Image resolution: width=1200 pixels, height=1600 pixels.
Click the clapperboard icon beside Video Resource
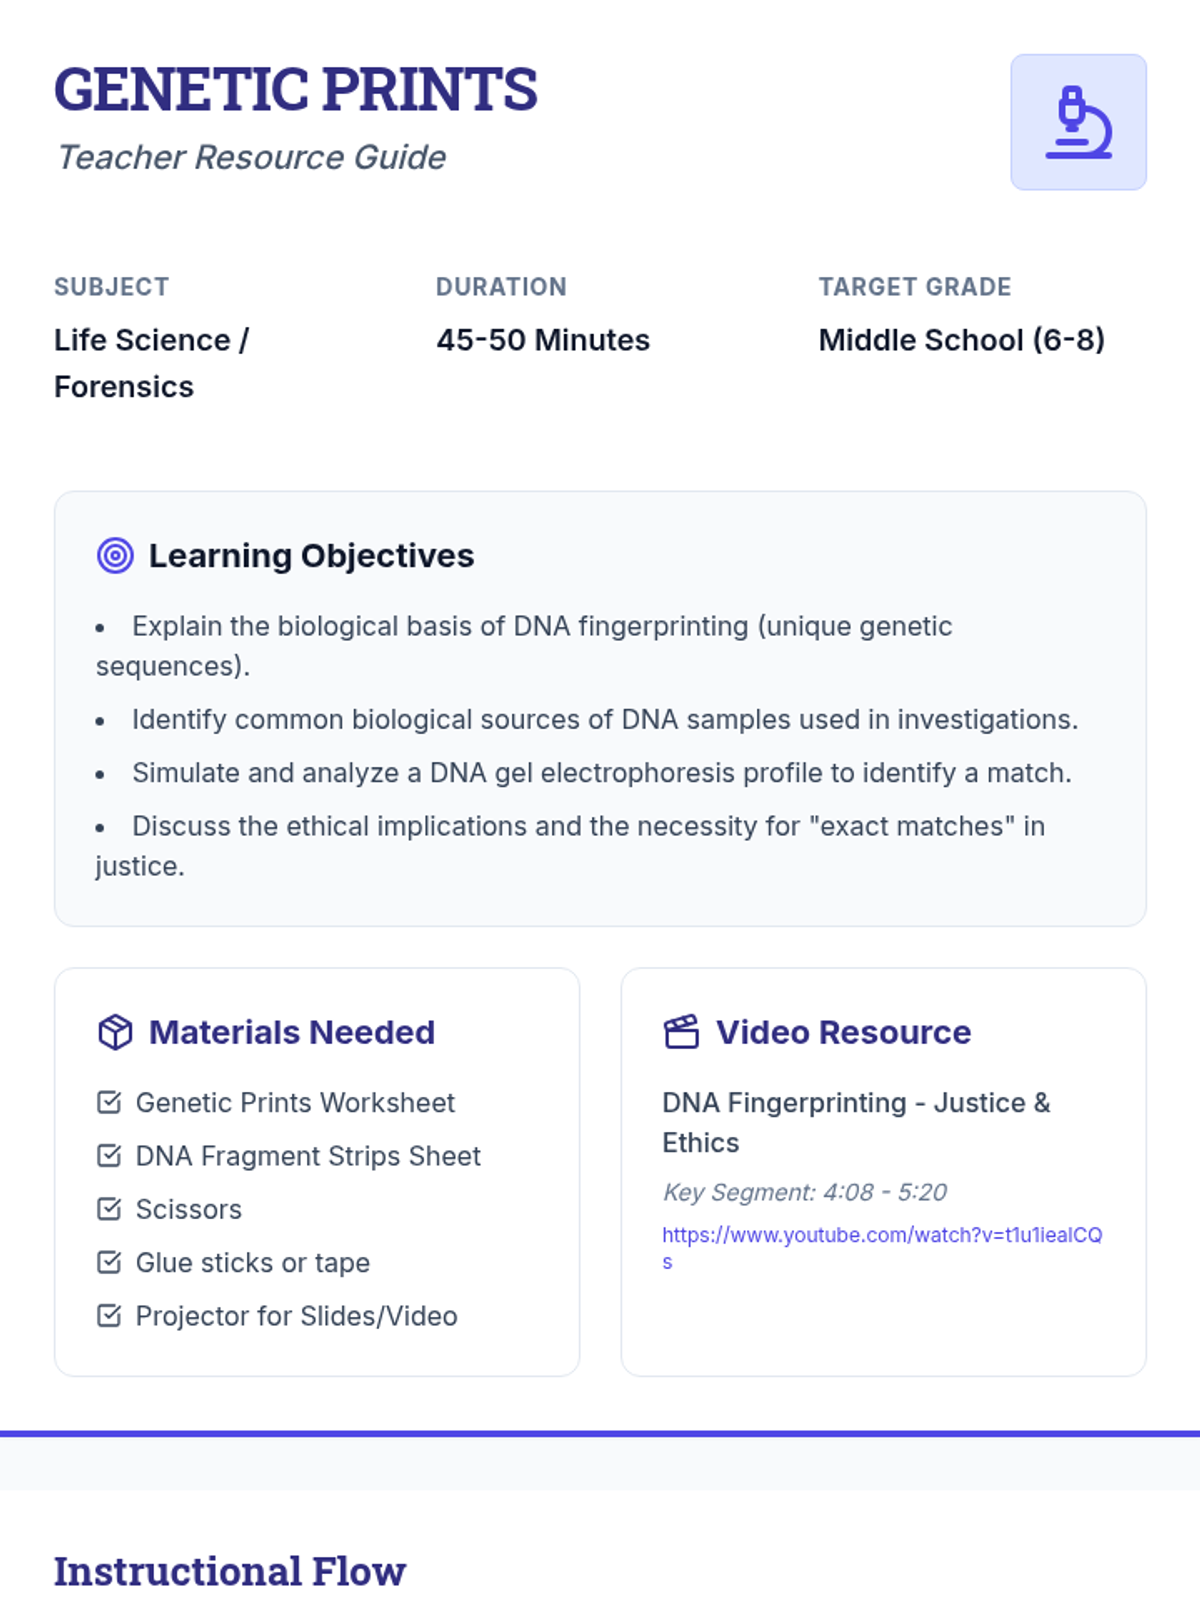point(681,1032)
